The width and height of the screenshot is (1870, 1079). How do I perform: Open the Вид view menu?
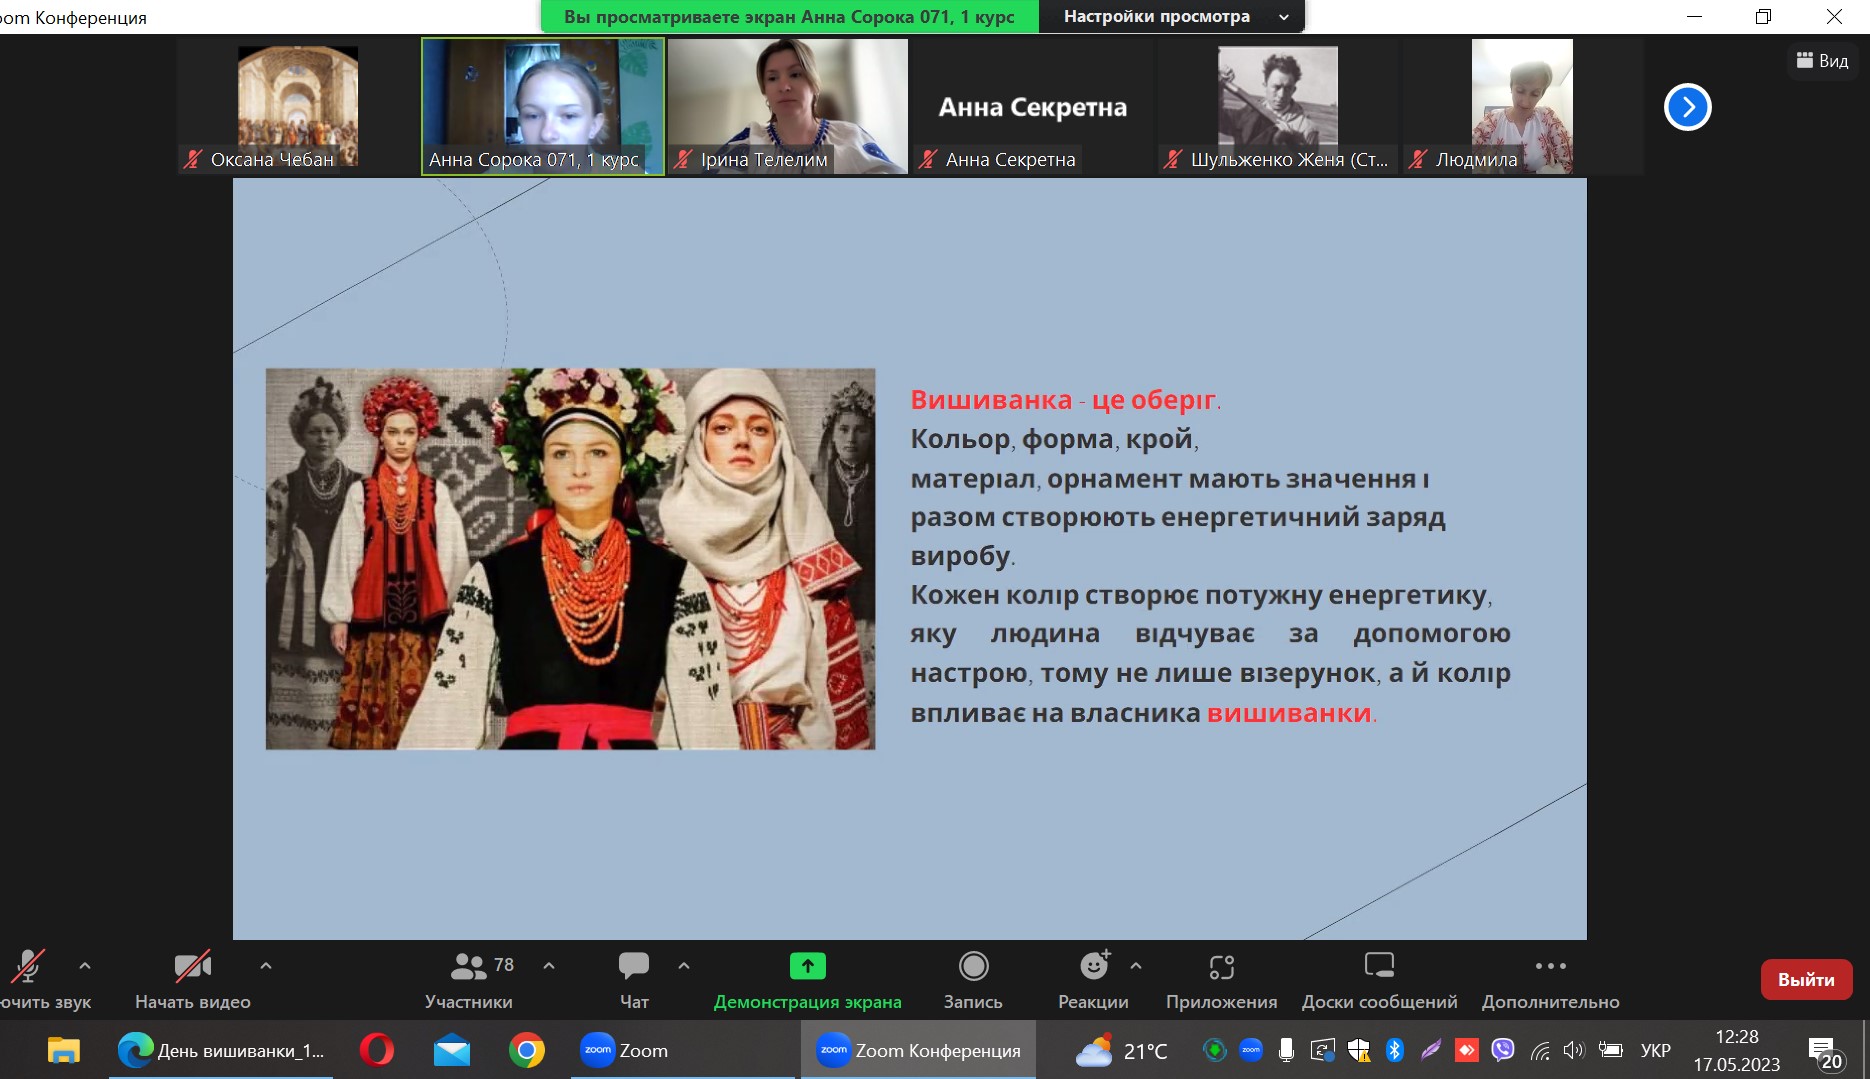pos(1822,61)
